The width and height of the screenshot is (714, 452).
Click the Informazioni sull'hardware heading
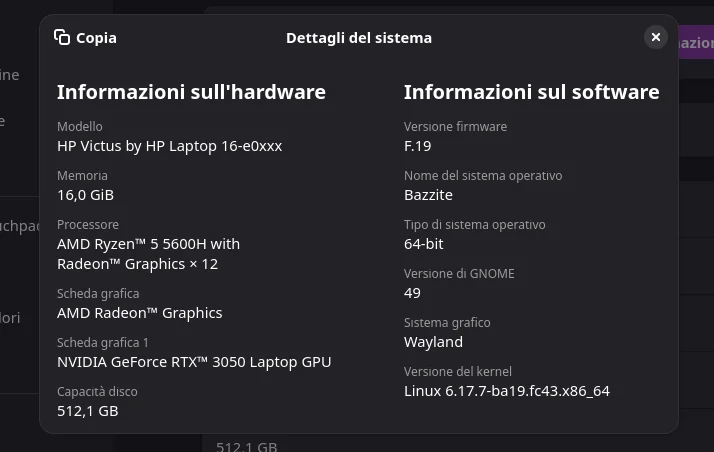pos(191,92)
